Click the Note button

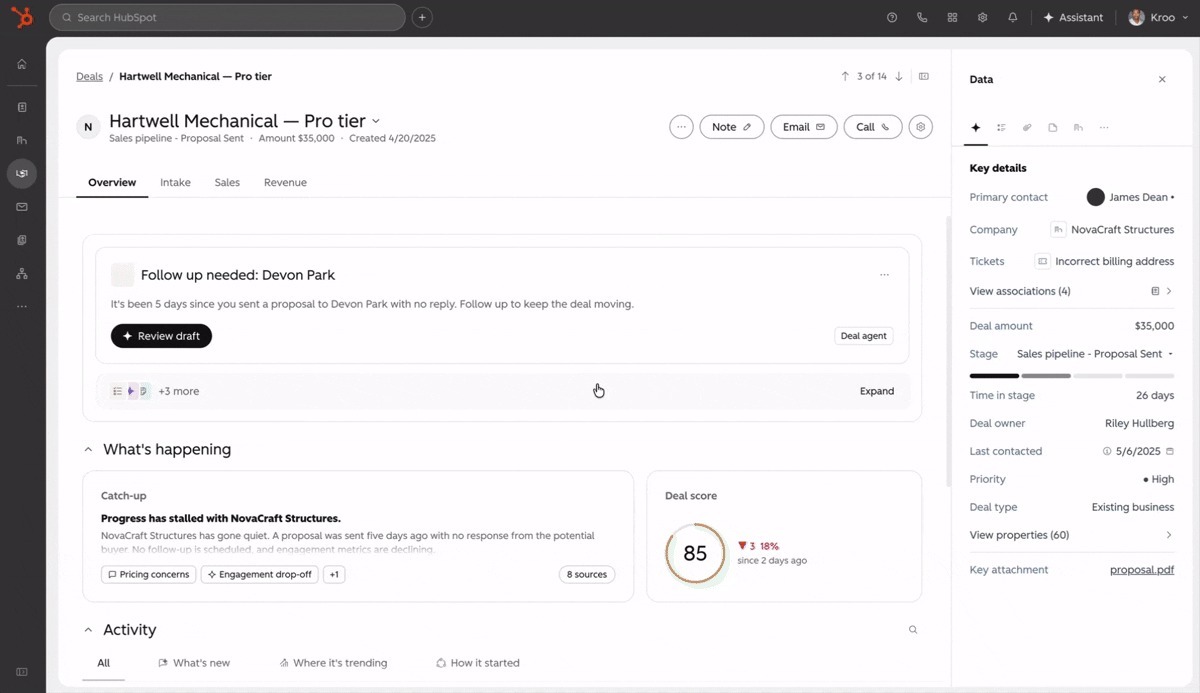732,127
